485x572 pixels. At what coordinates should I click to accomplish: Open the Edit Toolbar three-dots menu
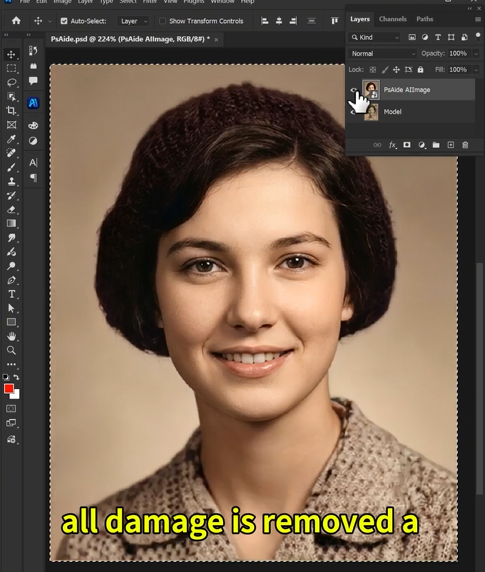(11, 364)
